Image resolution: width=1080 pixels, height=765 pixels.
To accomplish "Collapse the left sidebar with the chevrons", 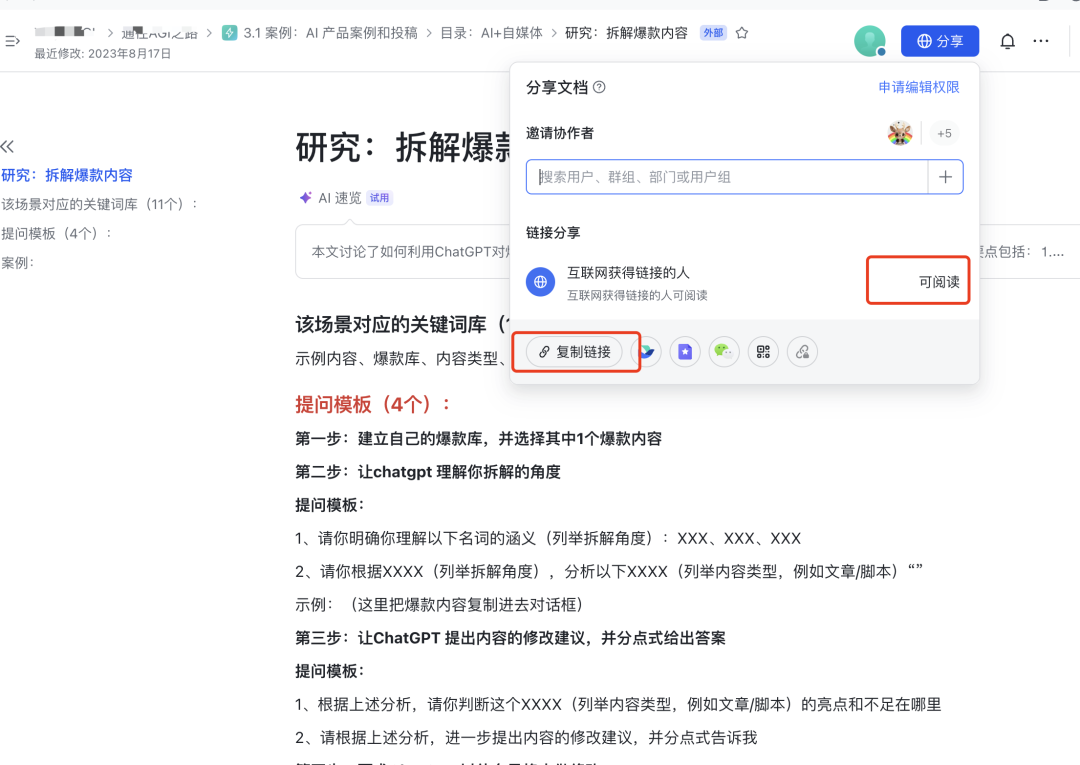I will (8, 146).
